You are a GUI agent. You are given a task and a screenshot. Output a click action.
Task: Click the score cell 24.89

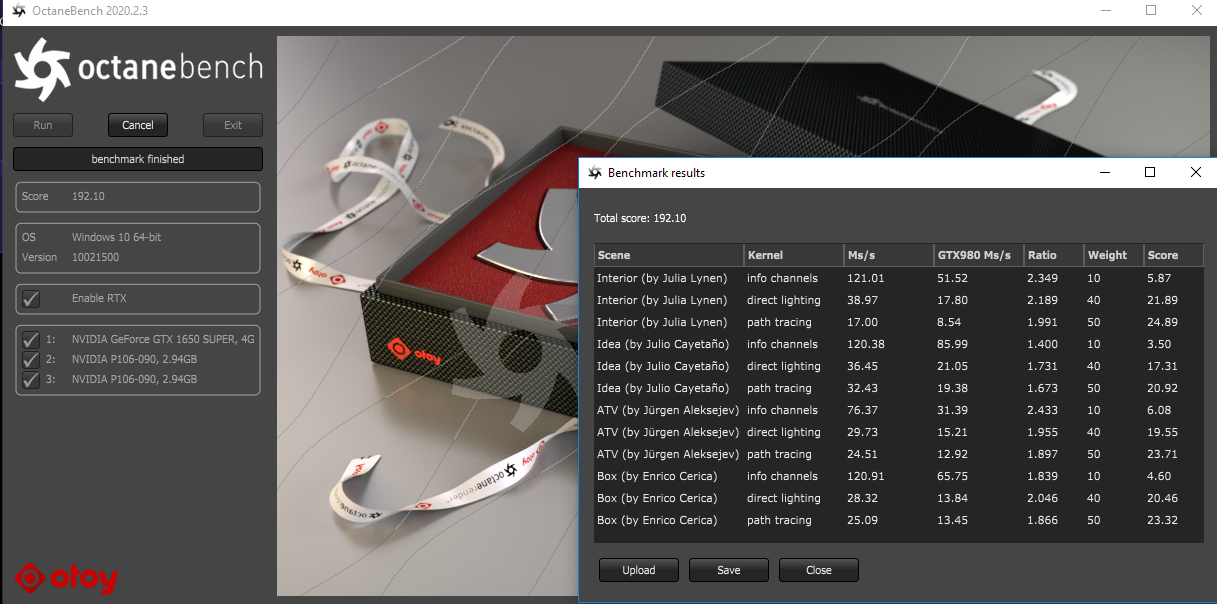(x=1162, y=322)
